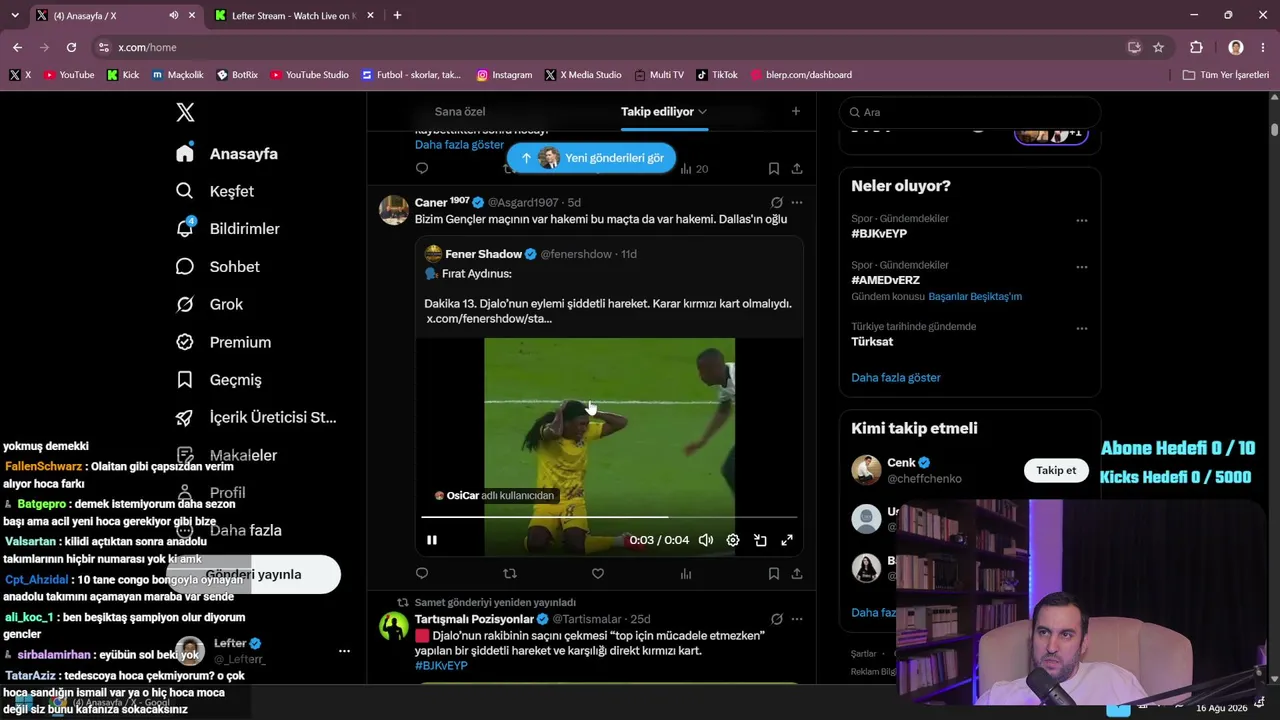
Task: Open the Maçkolik bookmark
Action: point(177,75)
